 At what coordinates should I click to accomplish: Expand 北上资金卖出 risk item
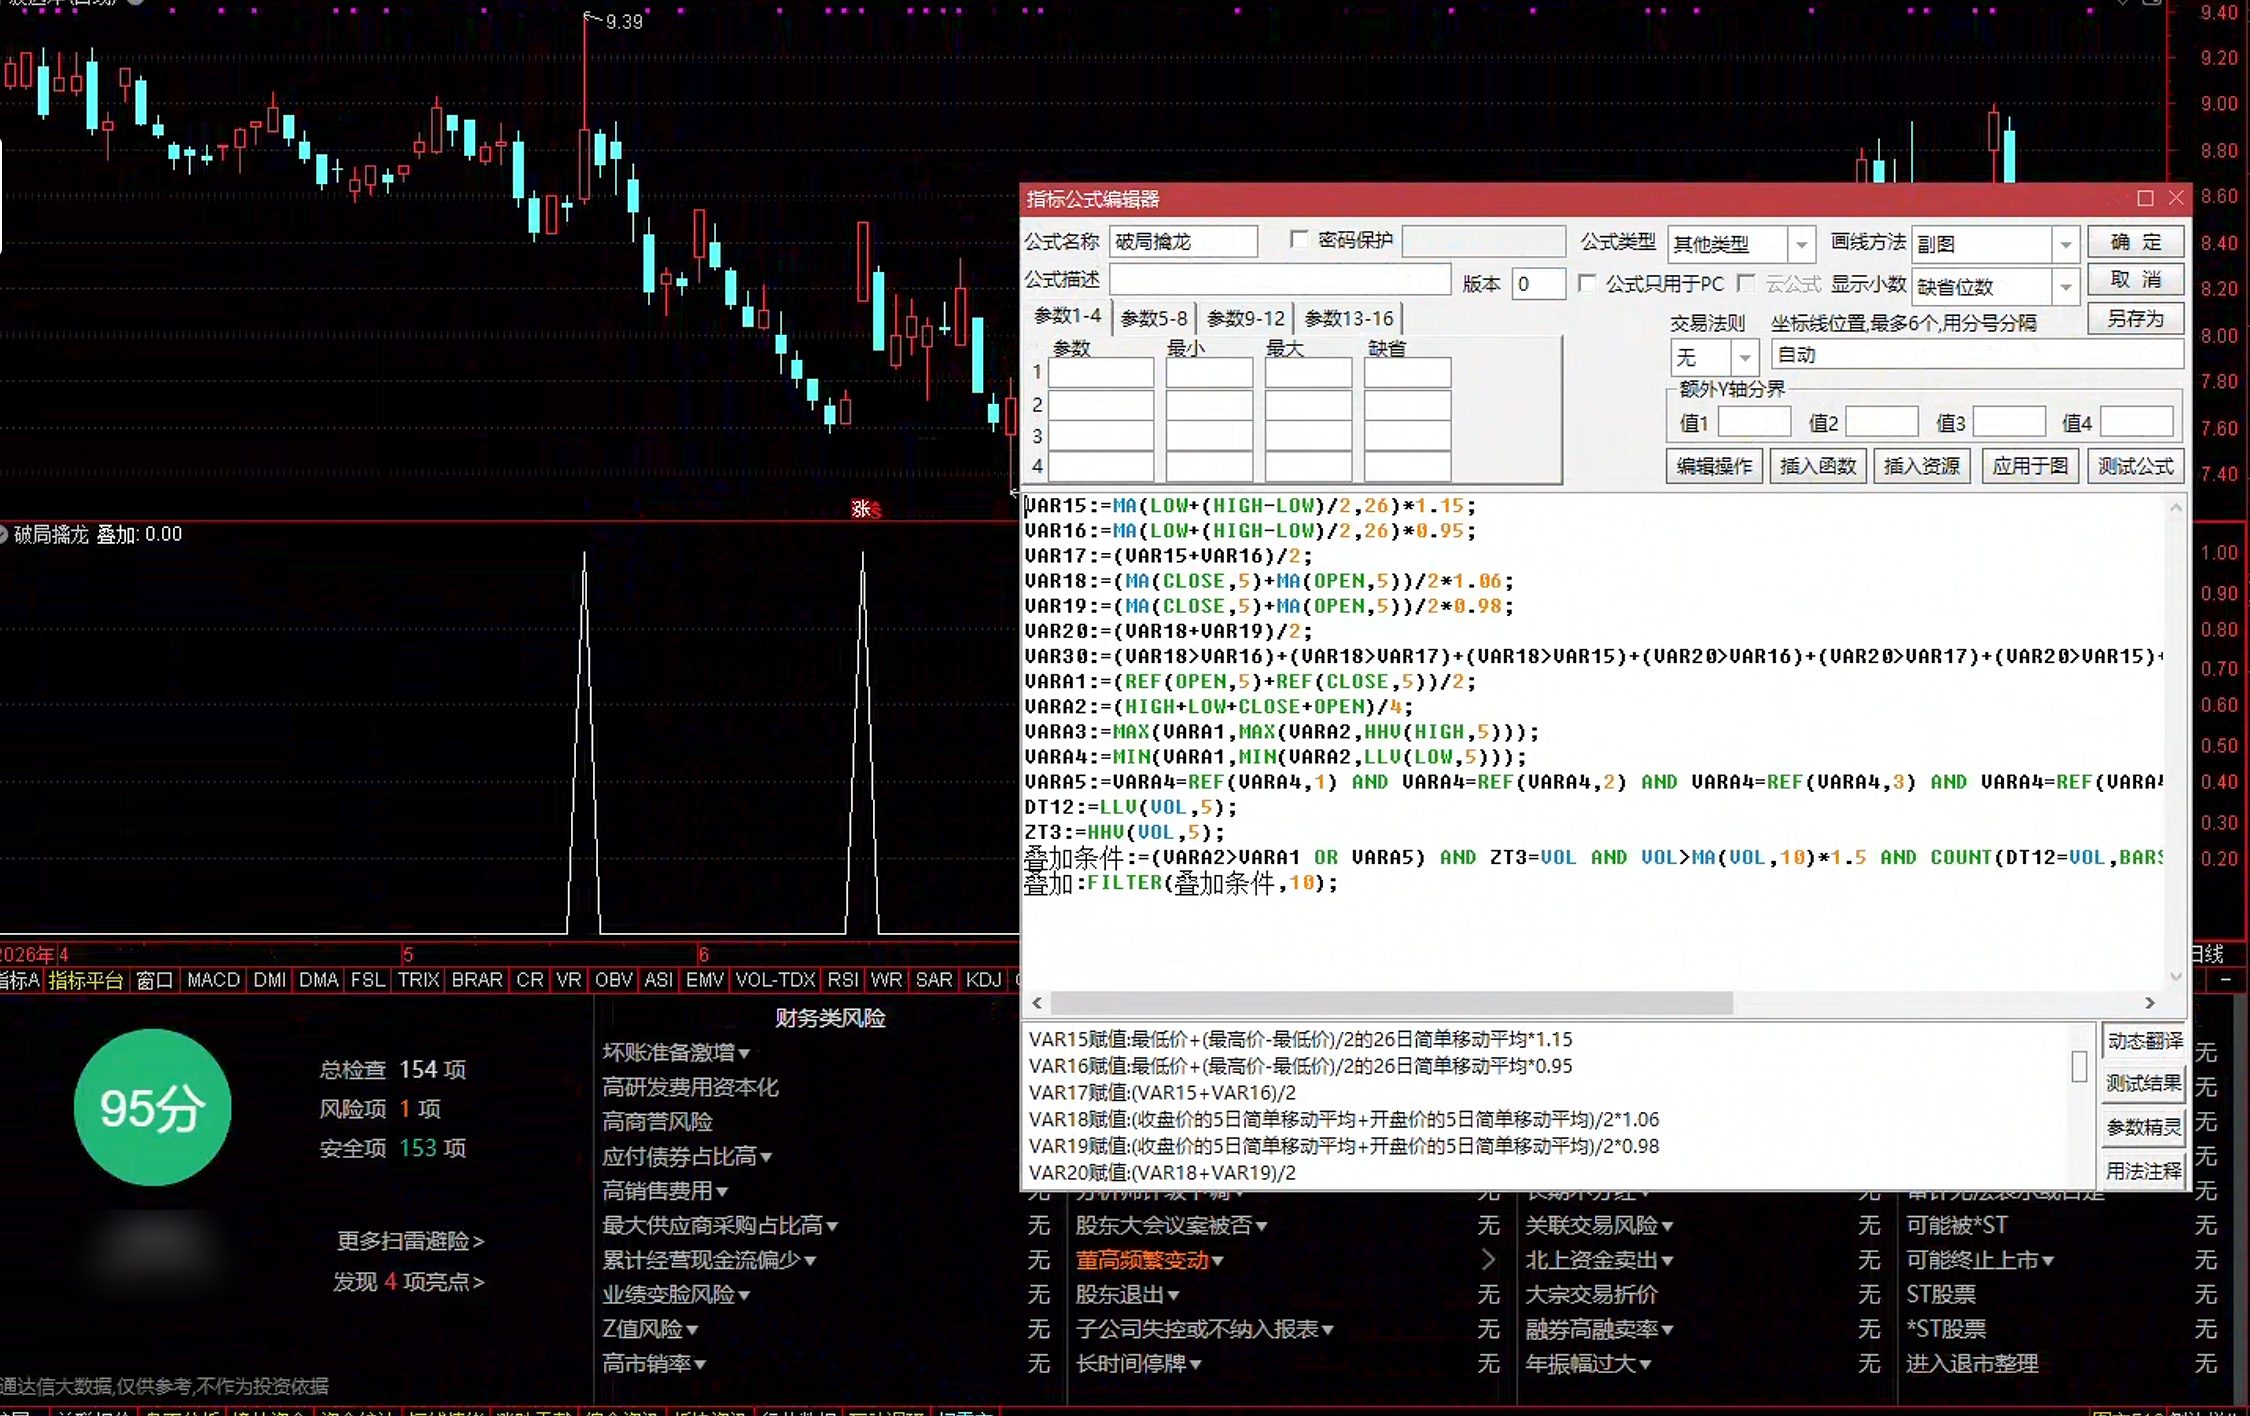pyautogui.click(x=1599, y=1261)
